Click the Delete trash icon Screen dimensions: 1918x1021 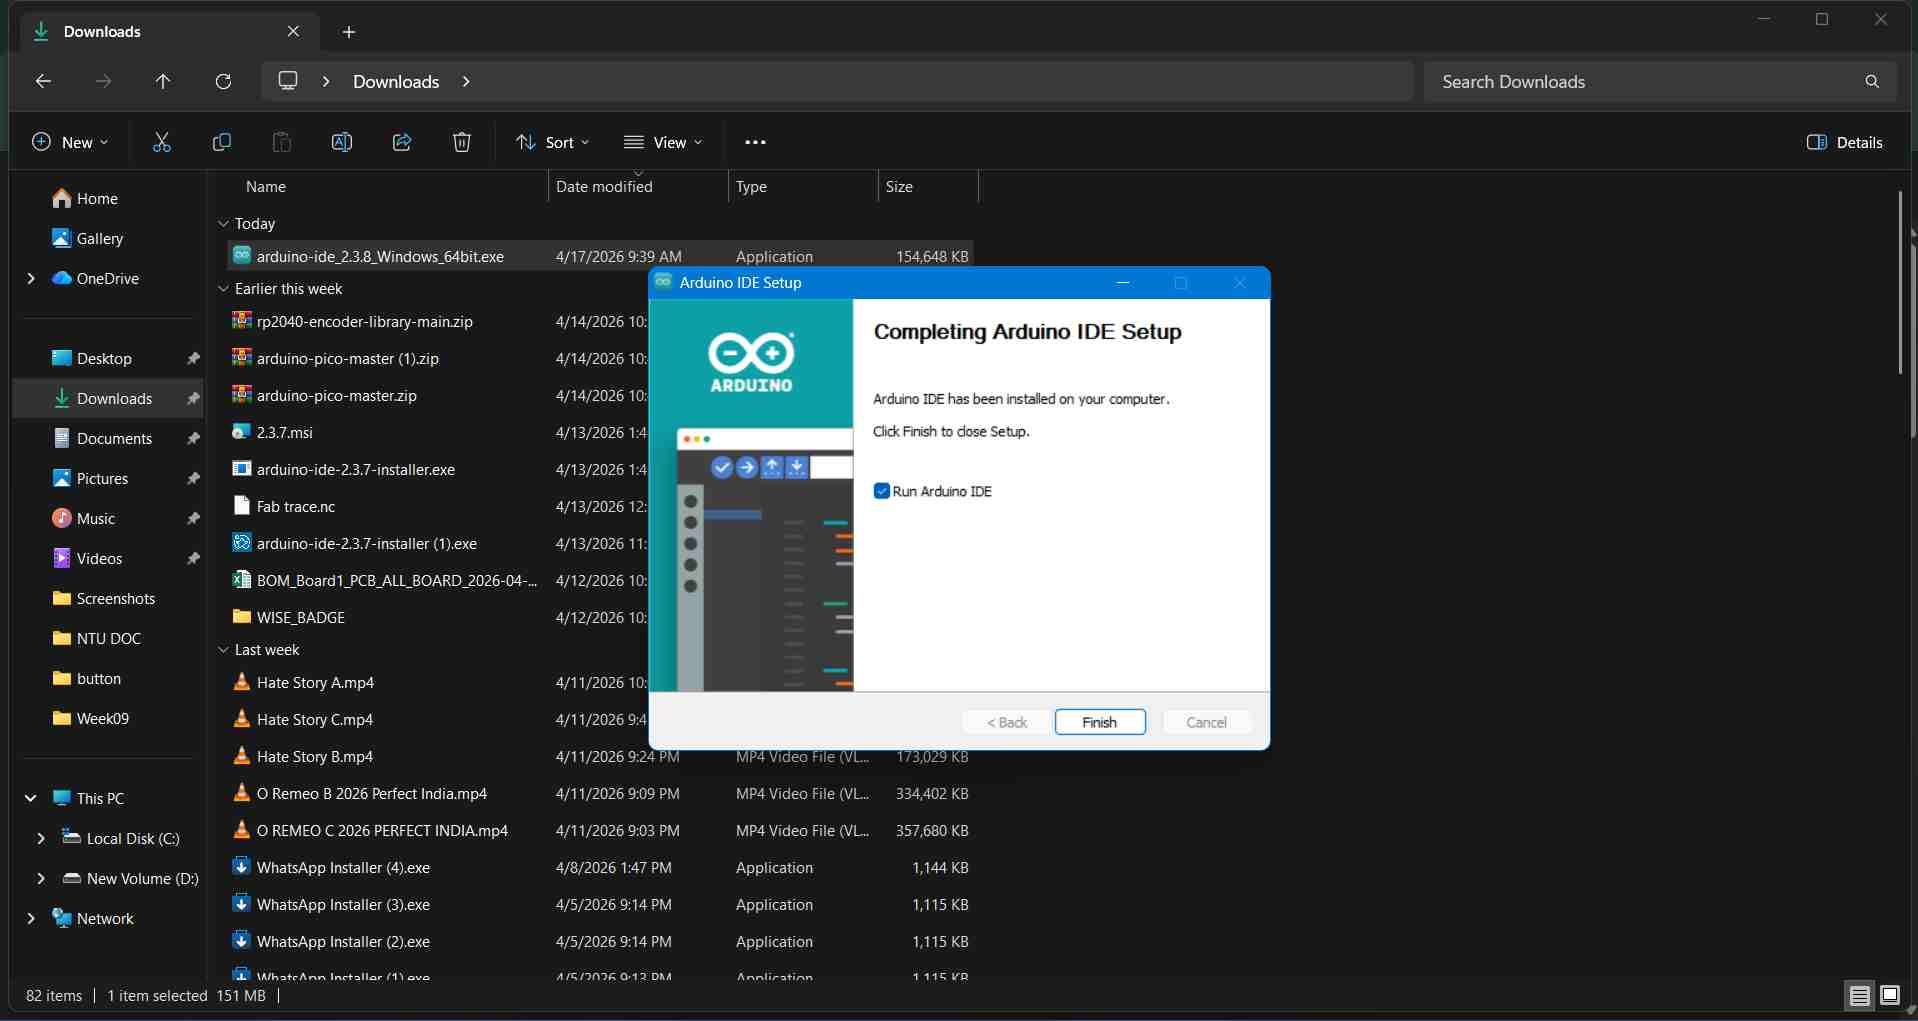(x=462, y=142)
